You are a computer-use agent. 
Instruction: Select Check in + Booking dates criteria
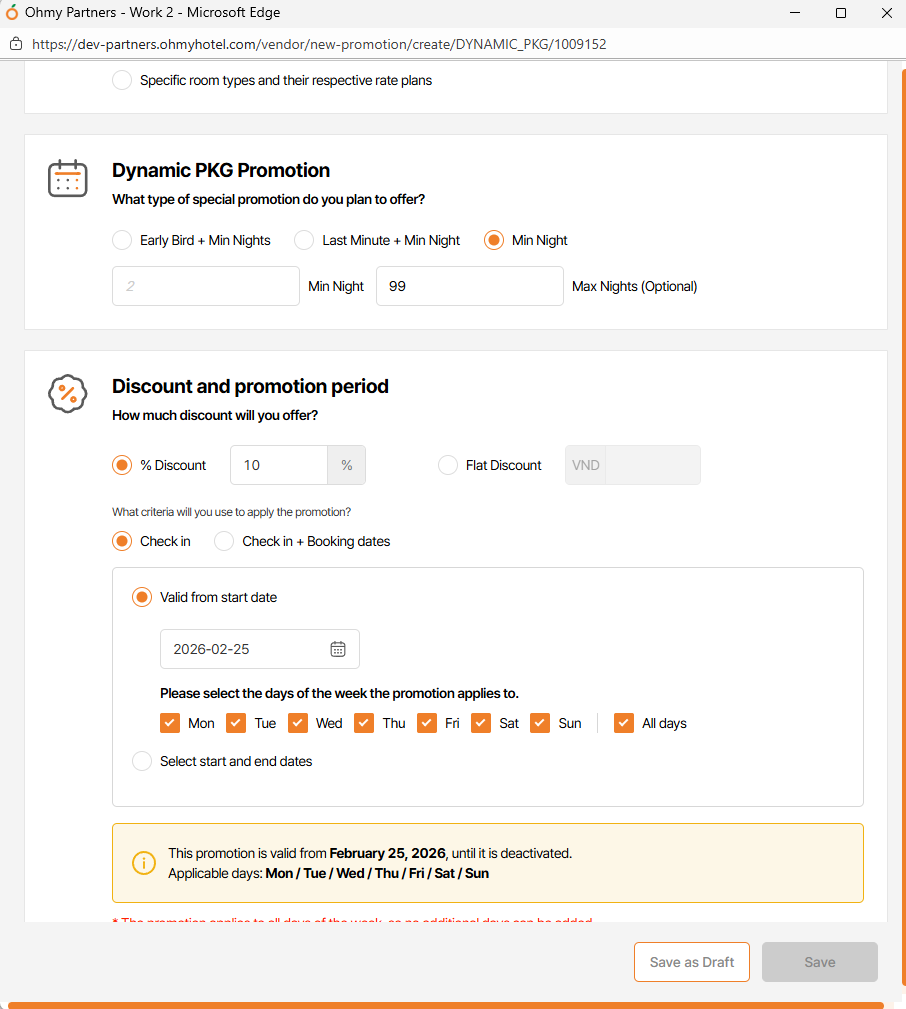tap(224, 541)
